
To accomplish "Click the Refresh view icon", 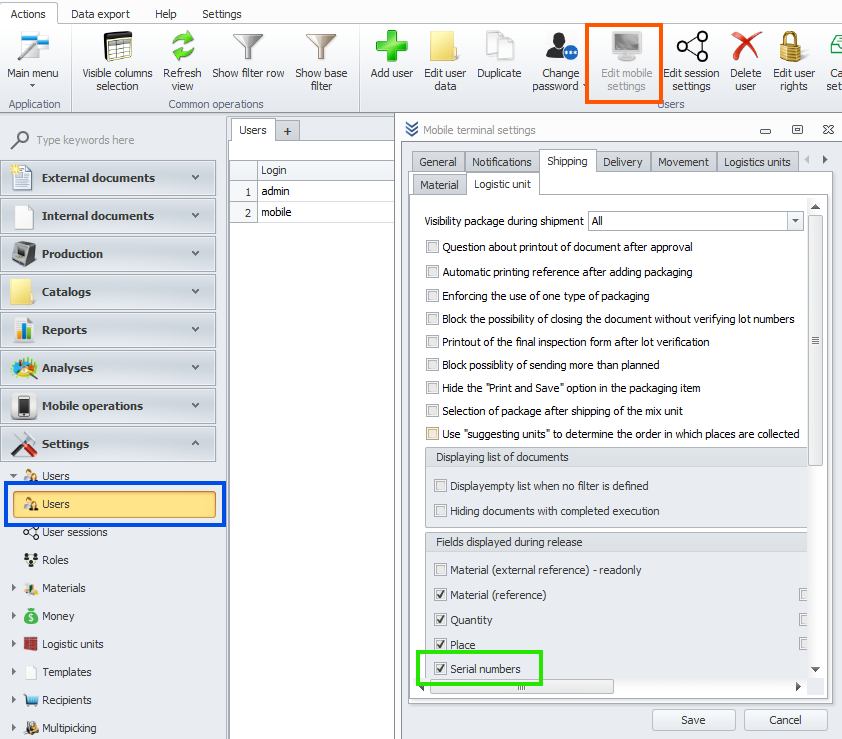I will (x=183, y=46).
